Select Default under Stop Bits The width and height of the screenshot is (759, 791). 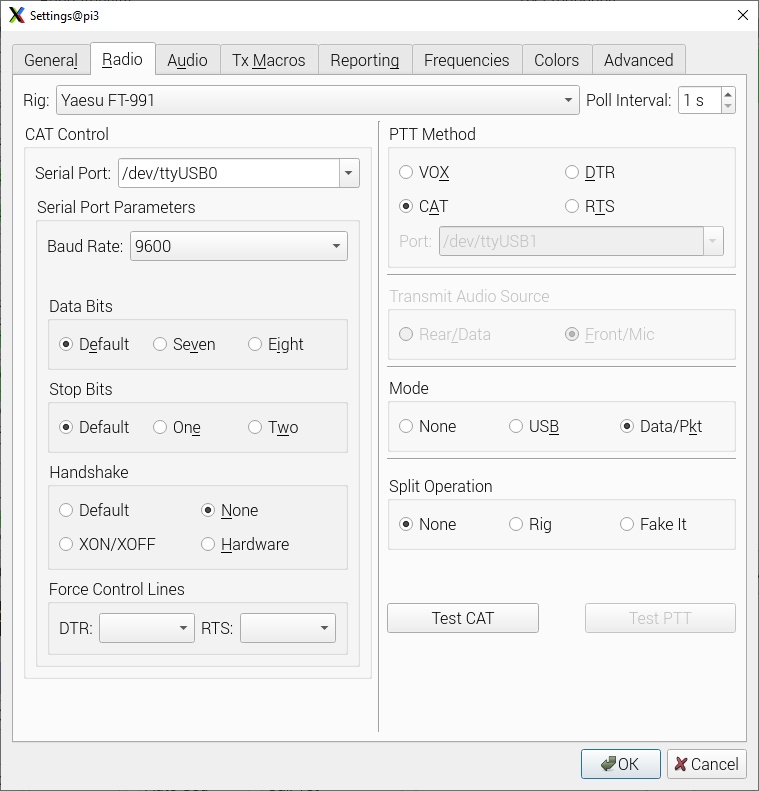(94, 427)
